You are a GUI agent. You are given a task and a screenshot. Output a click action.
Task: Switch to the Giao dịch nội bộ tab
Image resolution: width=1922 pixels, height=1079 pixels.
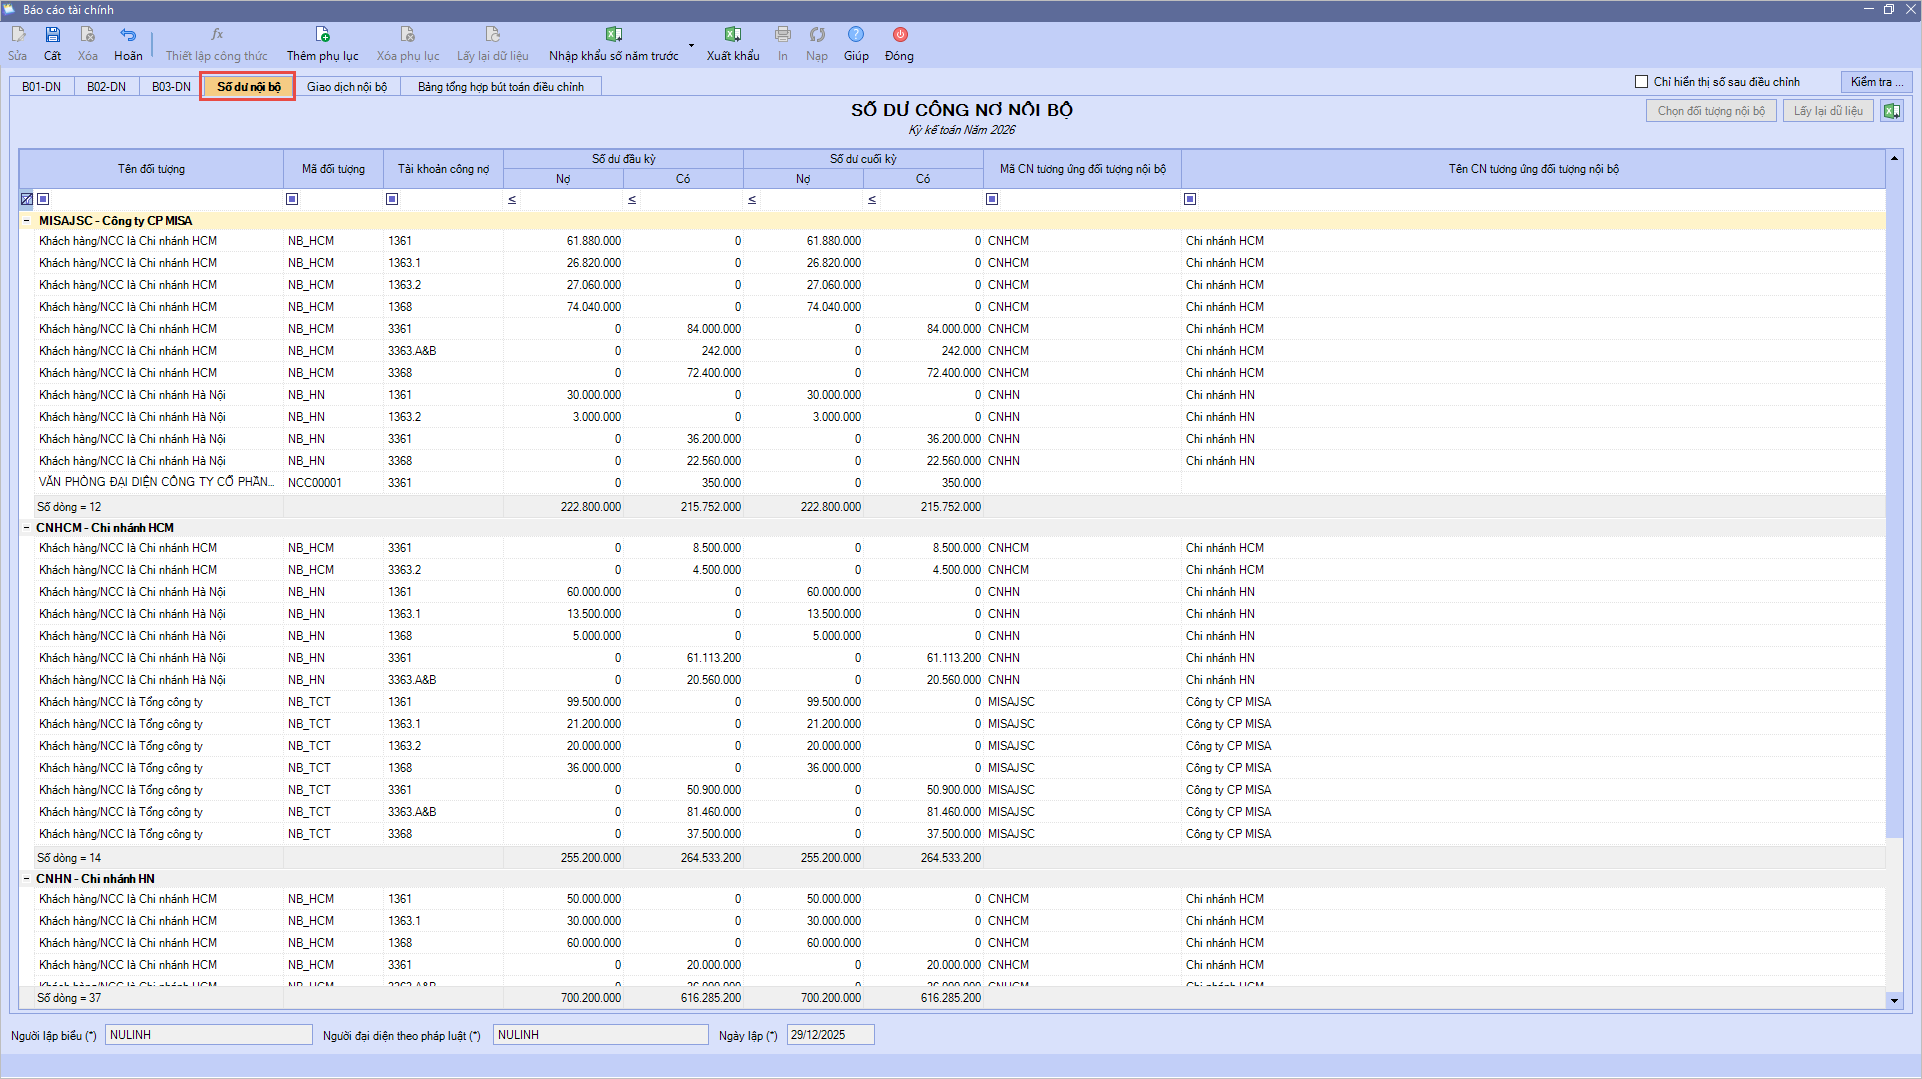point(346,87)
